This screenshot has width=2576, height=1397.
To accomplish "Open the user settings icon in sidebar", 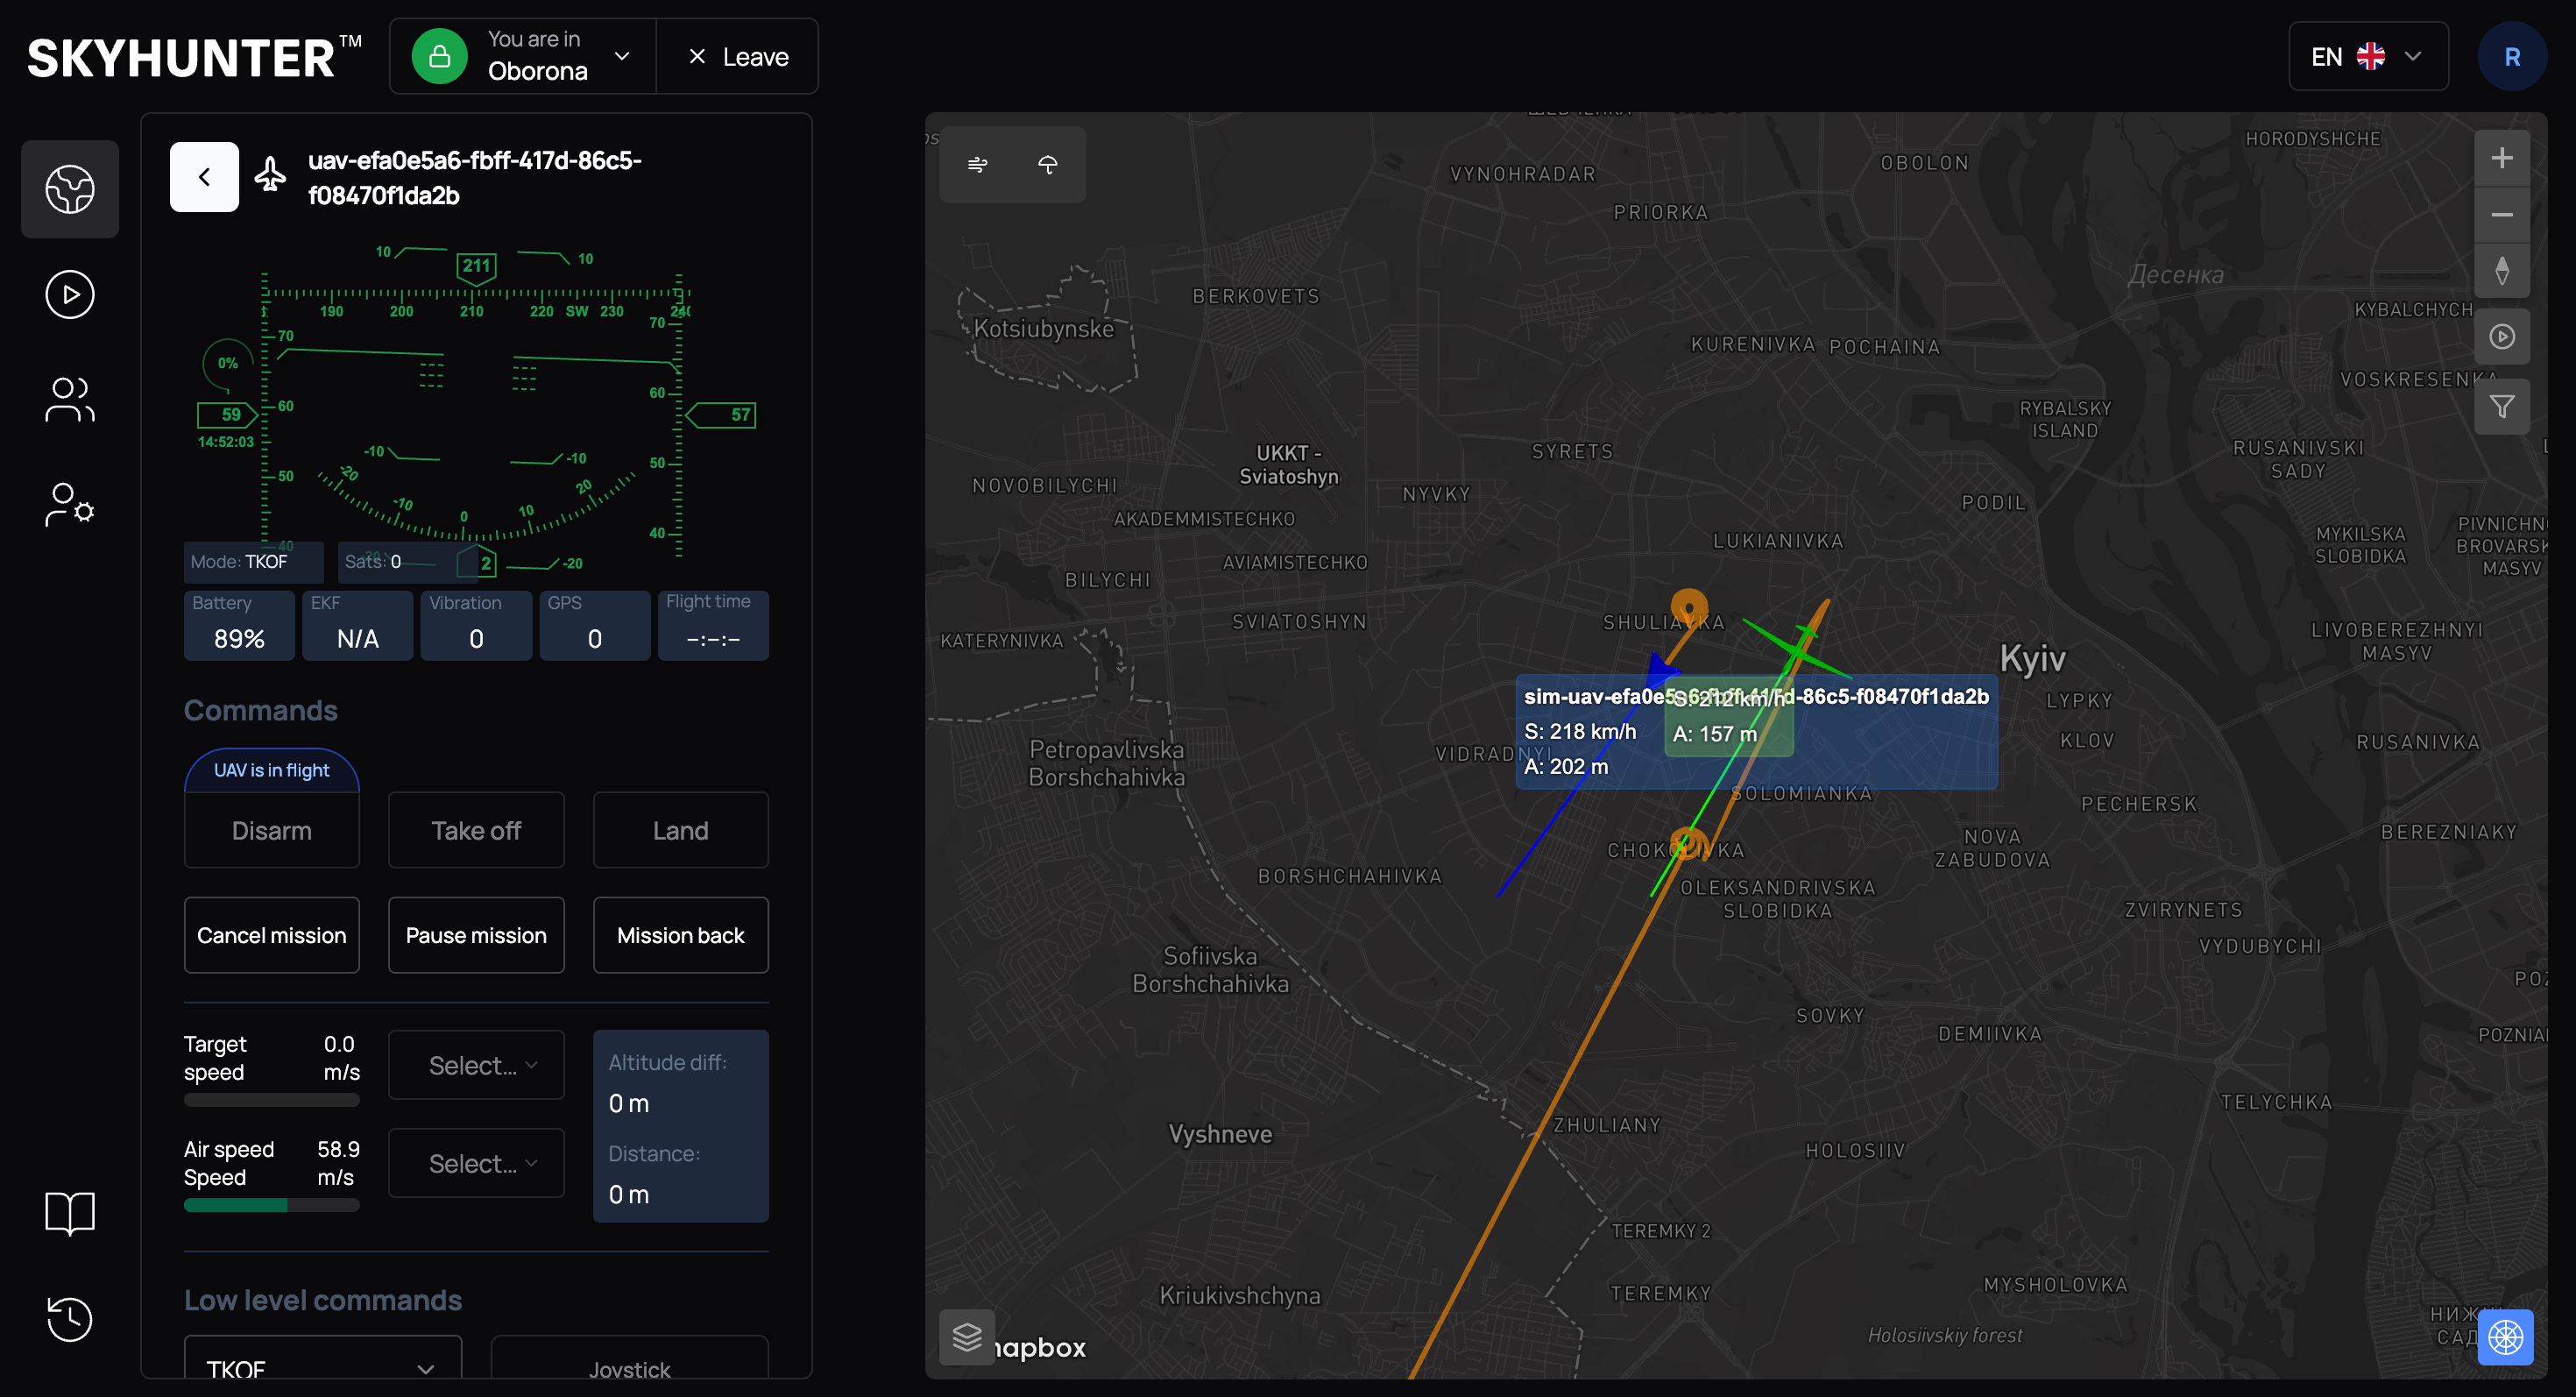I will coord(70,505).
